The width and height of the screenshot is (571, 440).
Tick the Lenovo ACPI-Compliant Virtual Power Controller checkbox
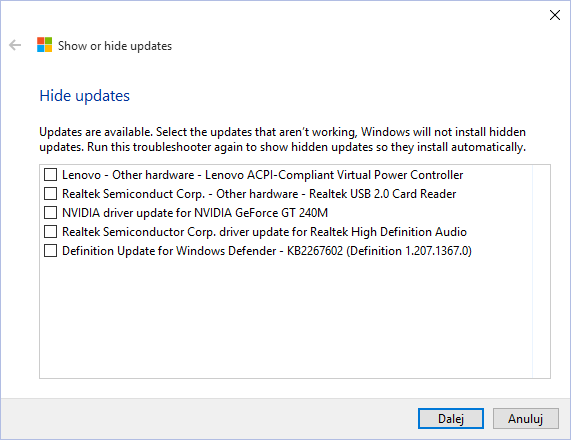(50, 174)
